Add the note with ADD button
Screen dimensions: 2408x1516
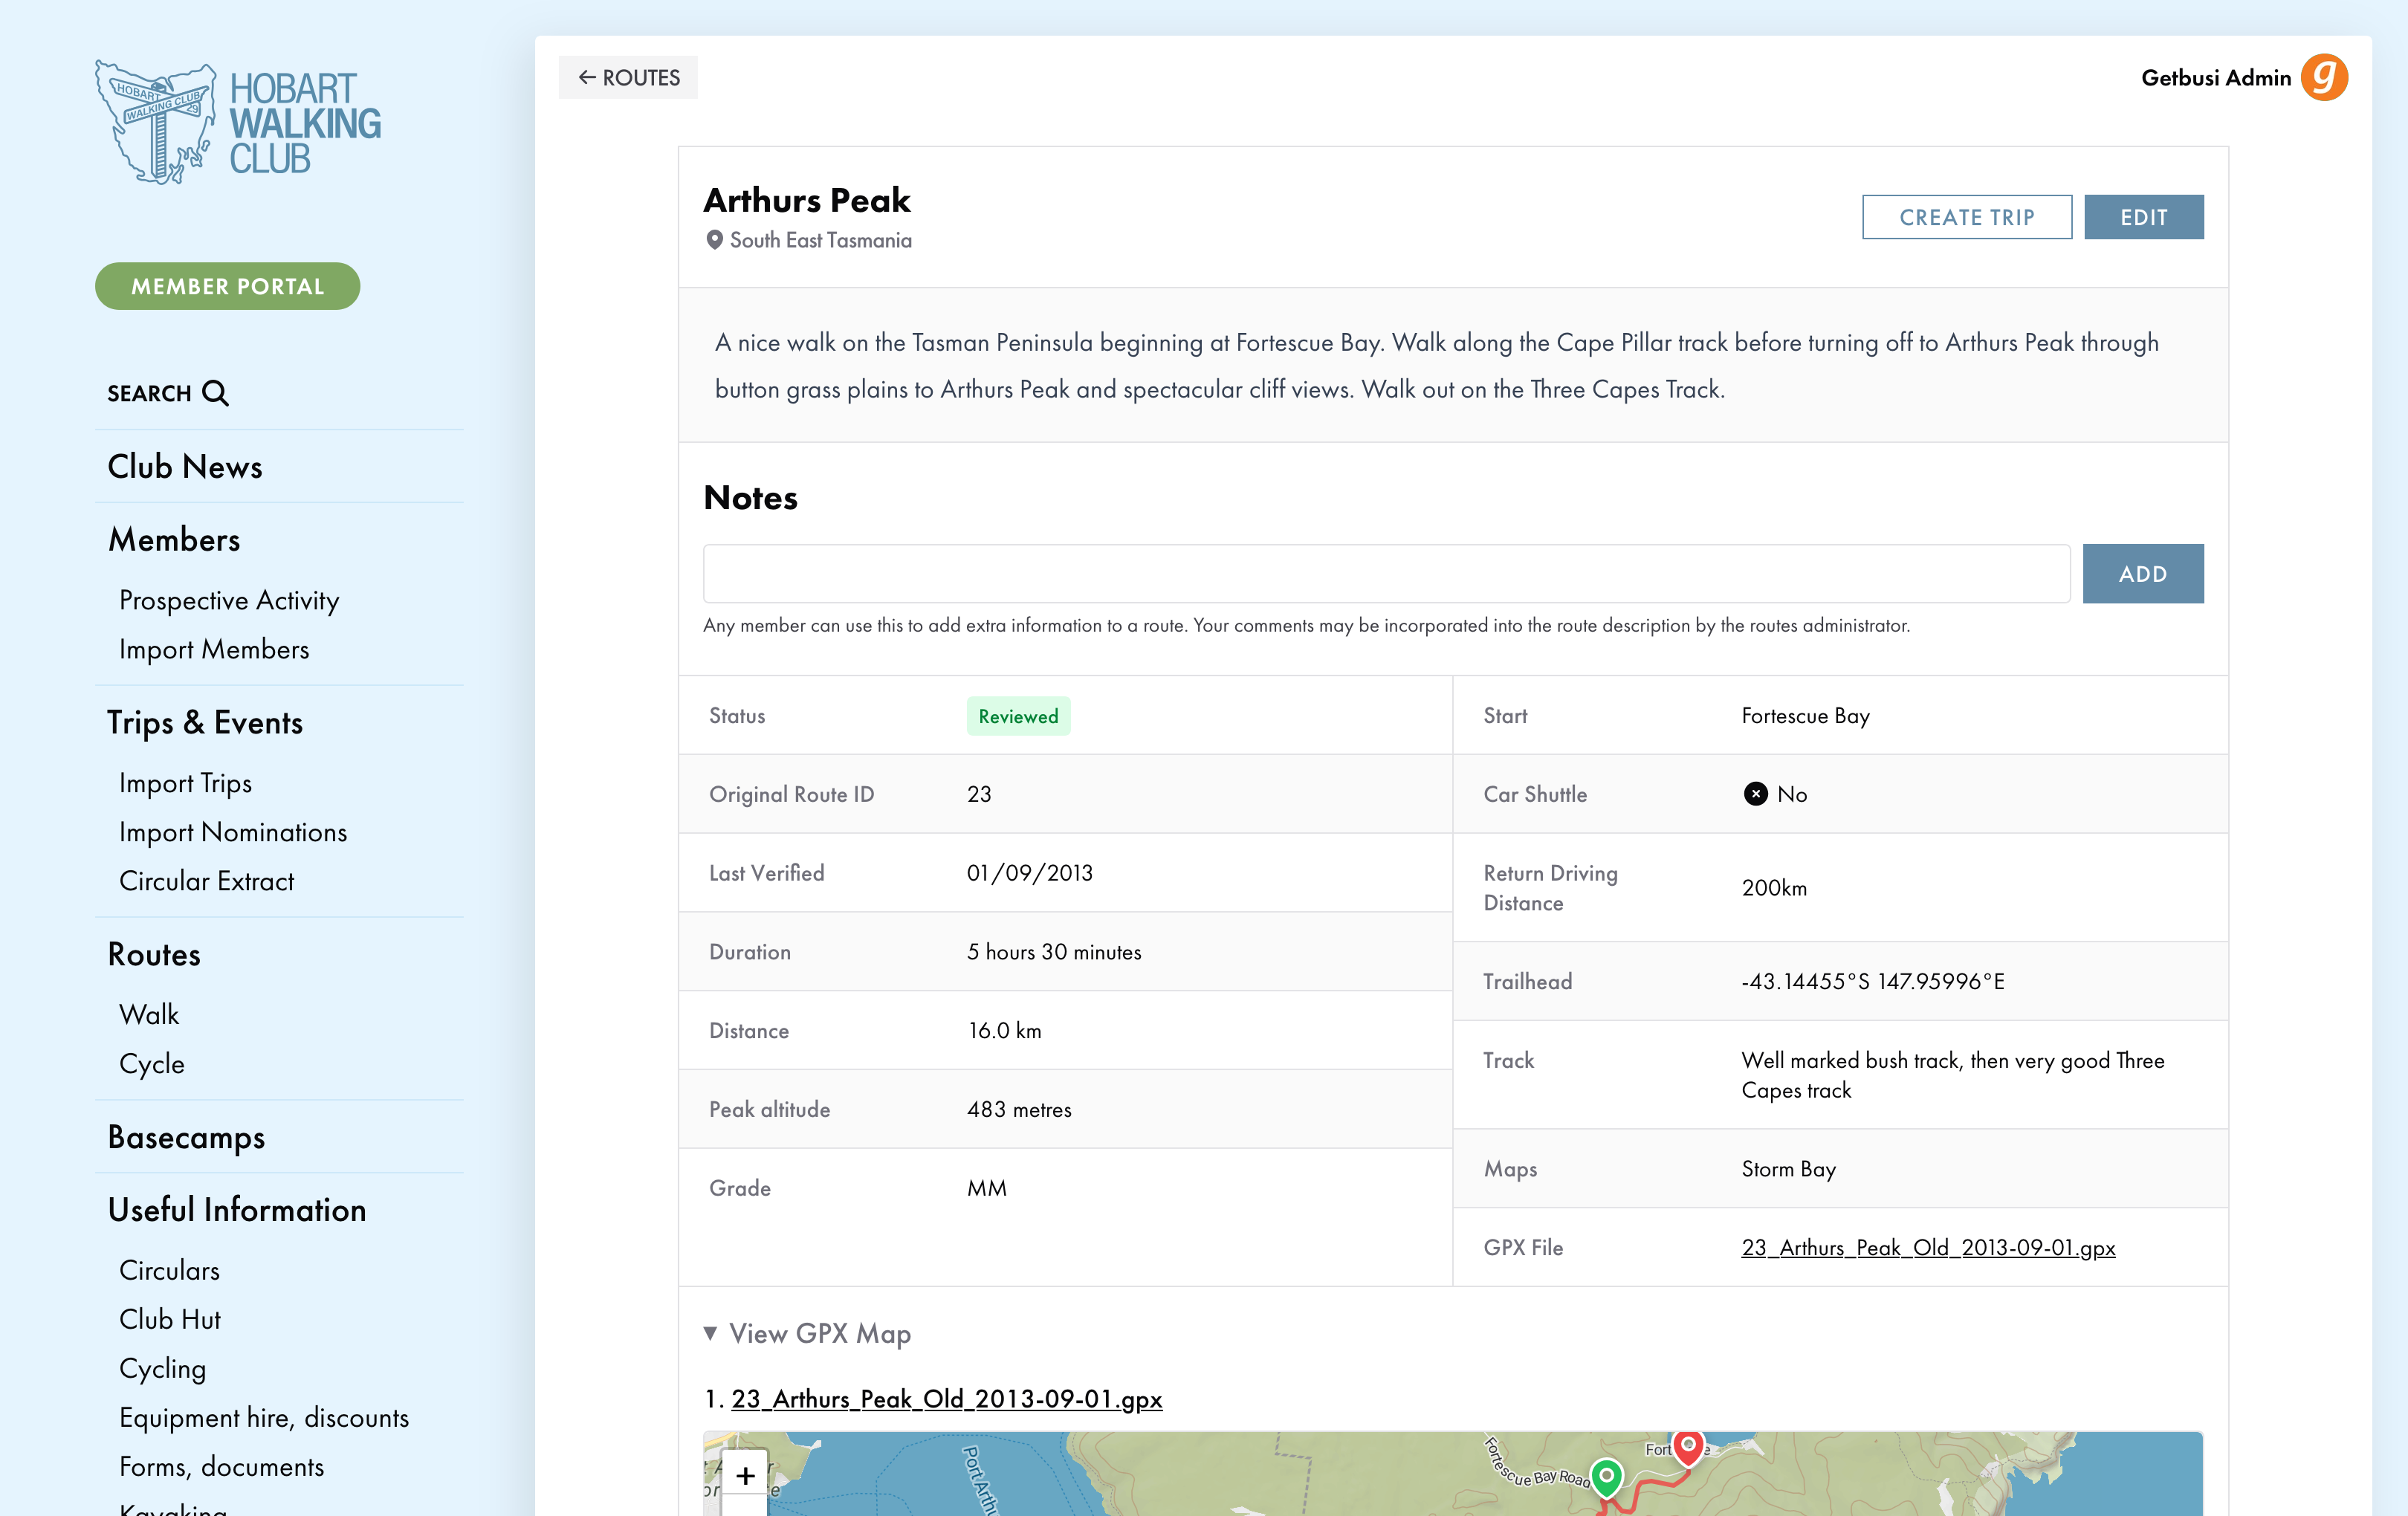2142,574
